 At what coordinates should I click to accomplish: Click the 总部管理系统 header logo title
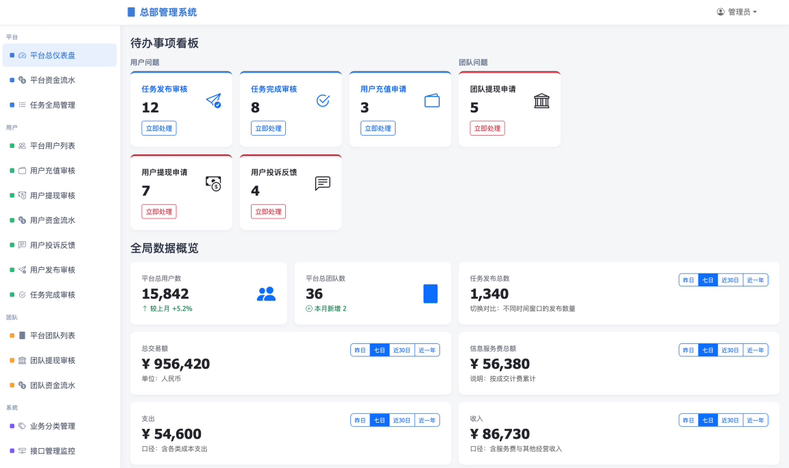(162, 12)
